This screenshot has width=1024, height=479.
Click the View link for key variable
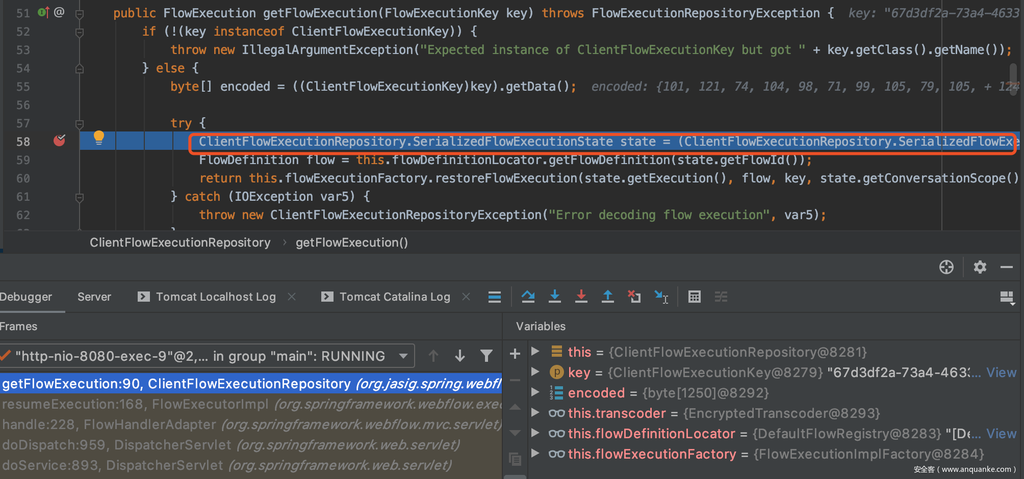coord(1001,372)
